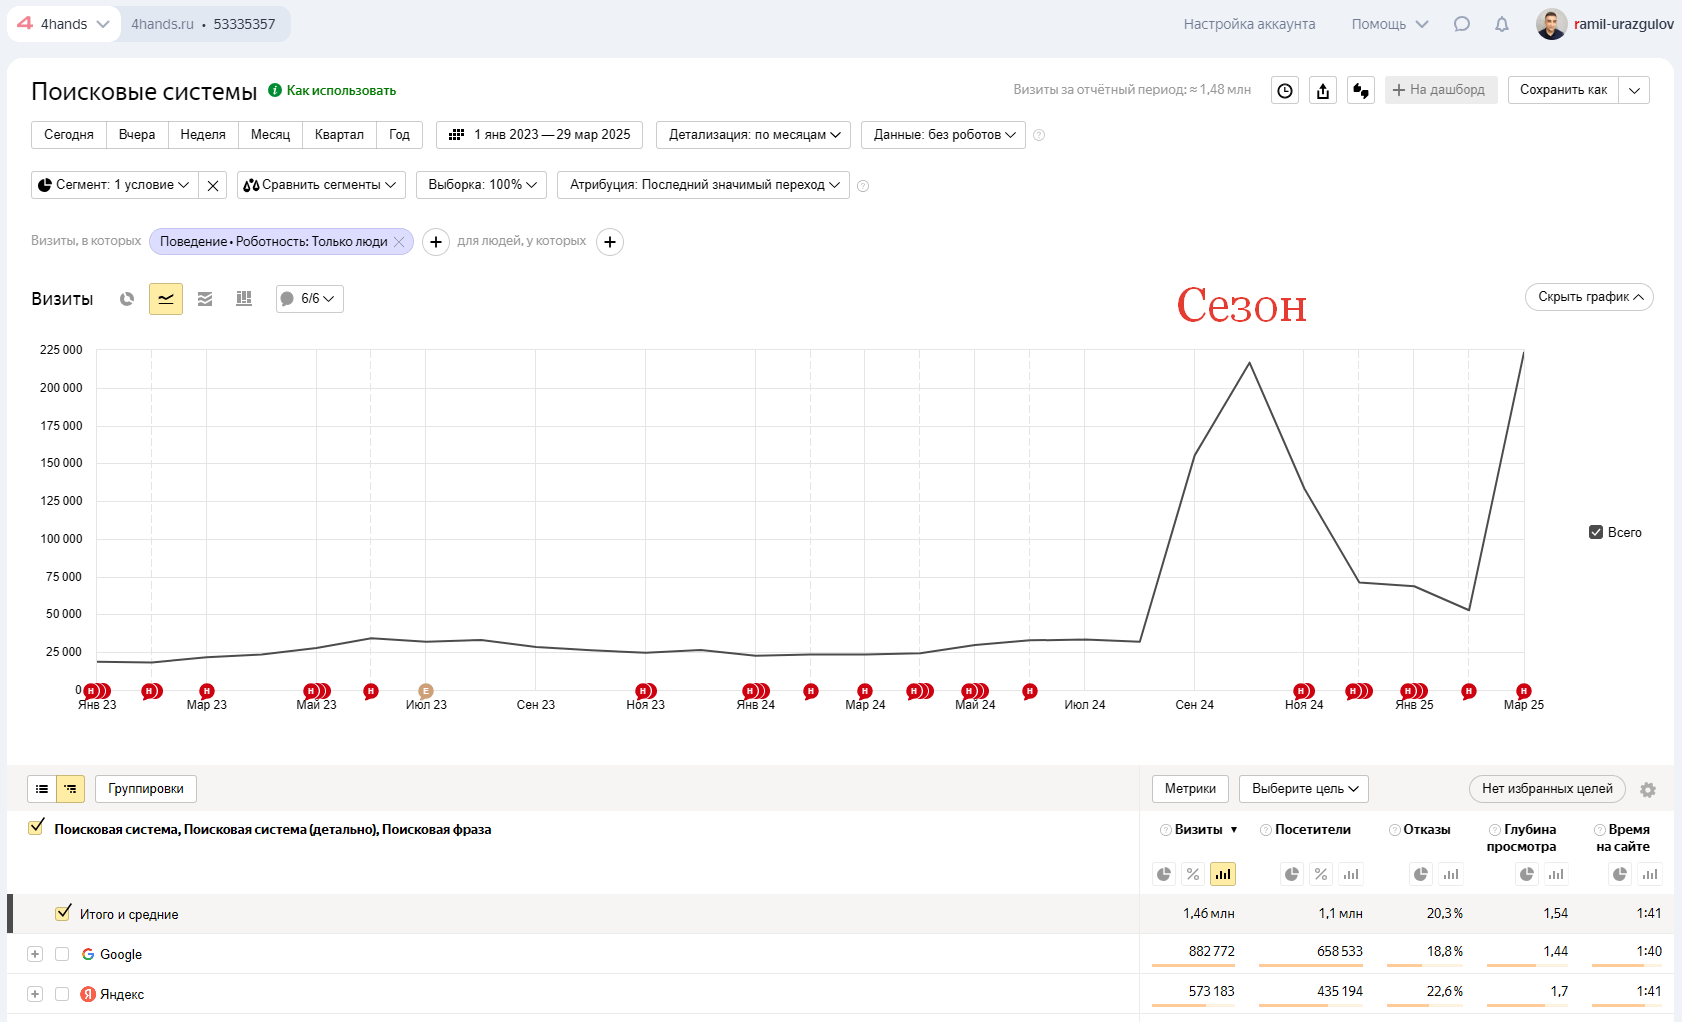The height and width of the screenshot is (1022, 1682).
Task: Click the export report icon
Action: click(1323, 91)
